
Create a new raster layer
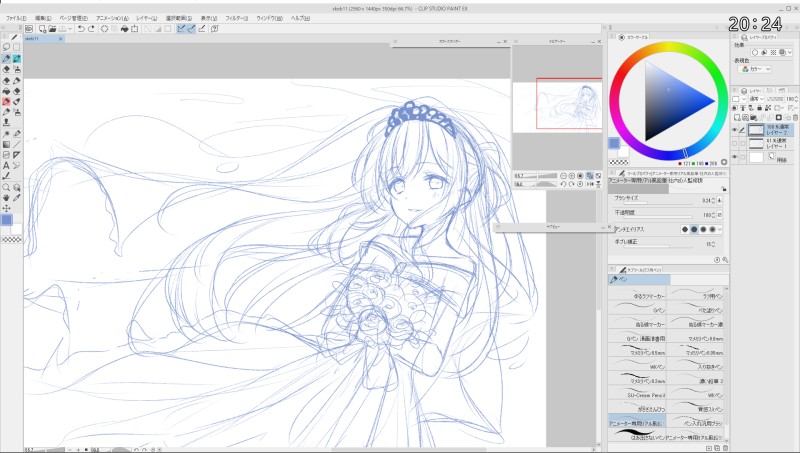tap(737, 118)
